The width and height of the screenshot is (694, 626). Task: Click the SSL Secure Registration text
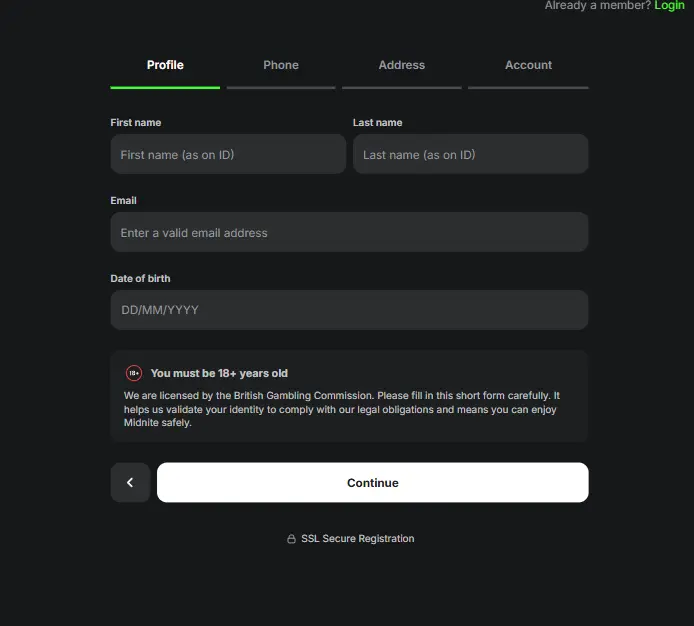357,539
